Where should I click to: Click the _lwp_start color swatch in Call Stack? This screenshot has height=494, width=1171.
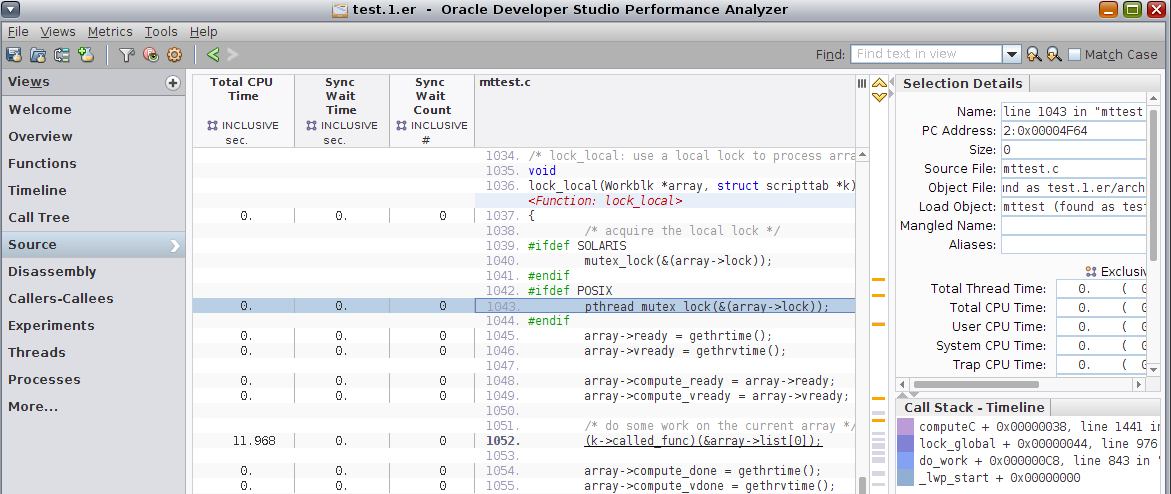(904, 477)
